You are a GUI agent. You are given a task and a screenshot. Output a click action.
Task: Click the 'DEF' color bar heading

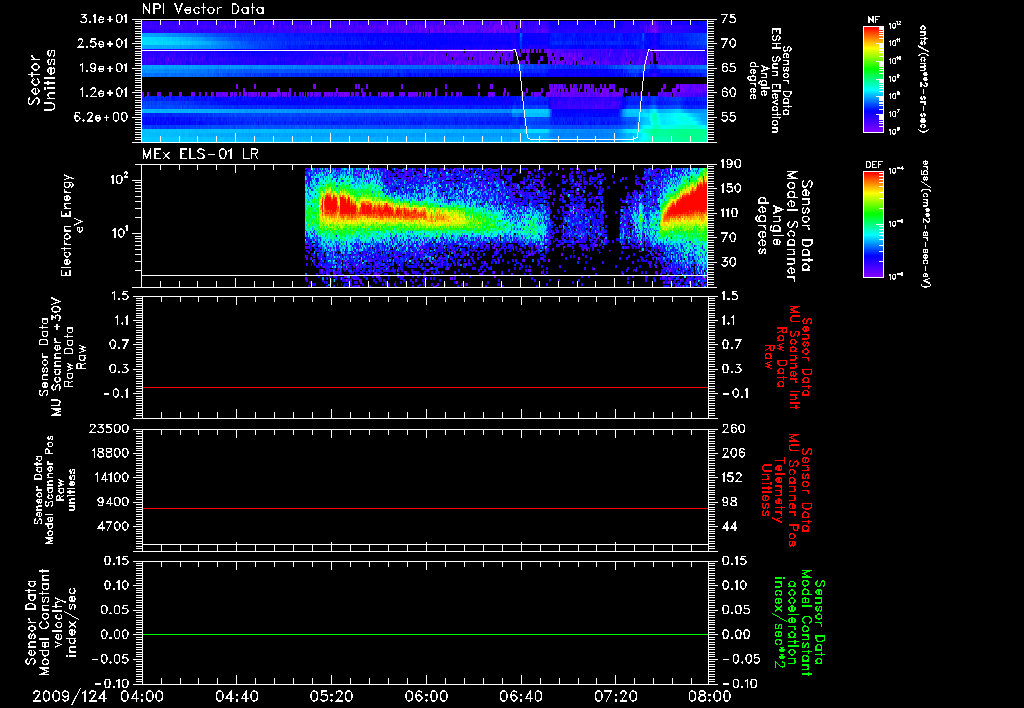pyautogui.click(x=874, y=165)
